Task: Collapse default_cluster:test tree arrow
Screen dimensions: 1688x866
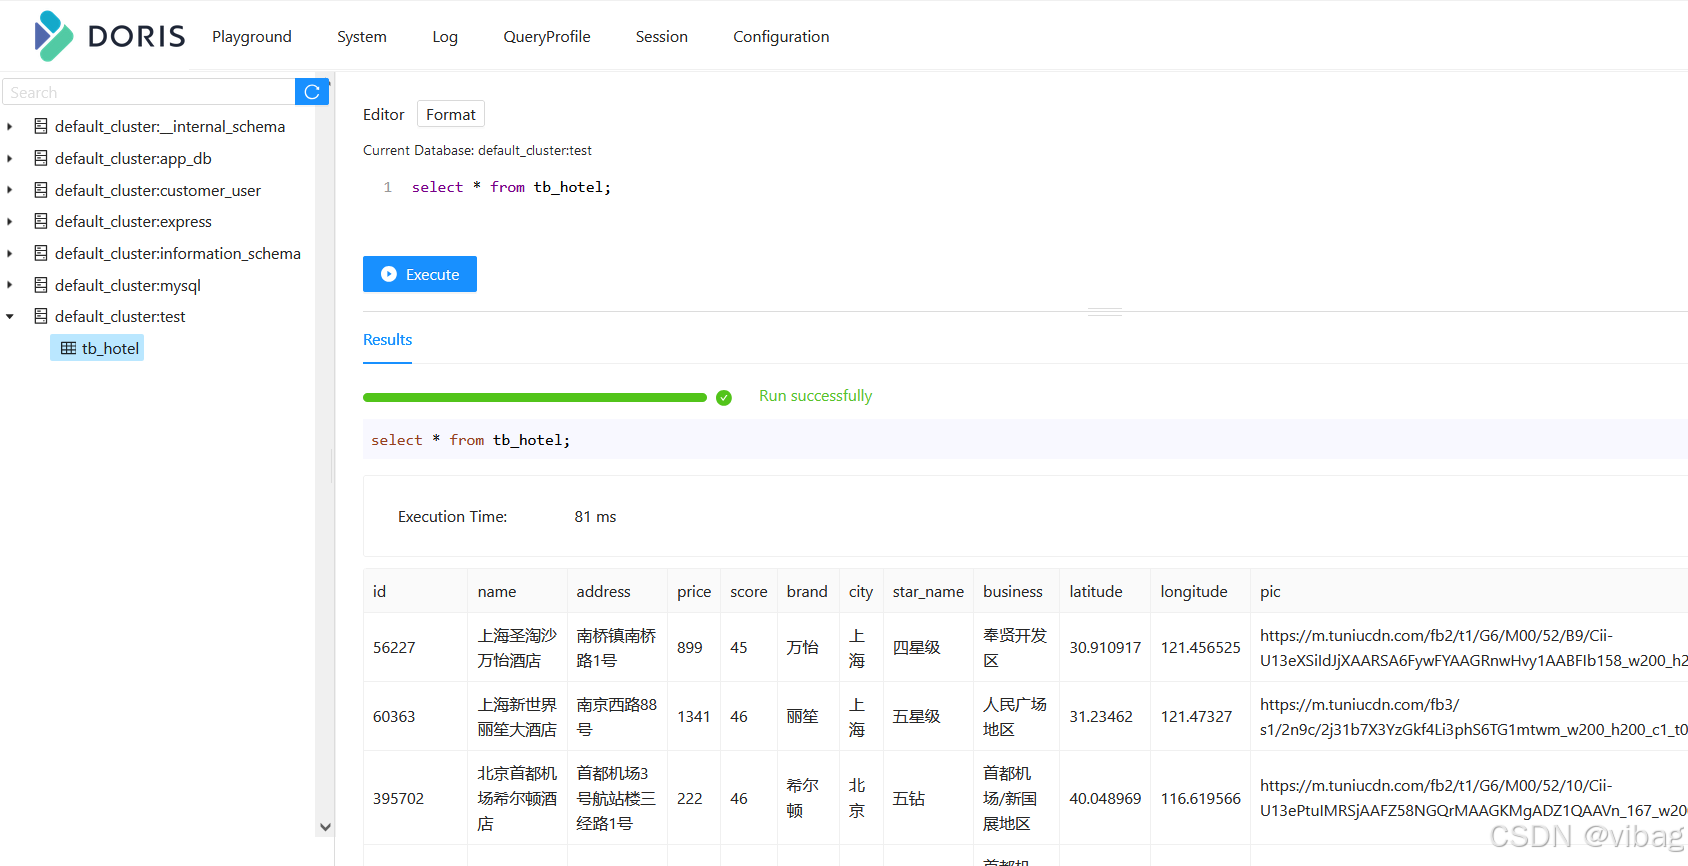Action: (x=10, y=316)
